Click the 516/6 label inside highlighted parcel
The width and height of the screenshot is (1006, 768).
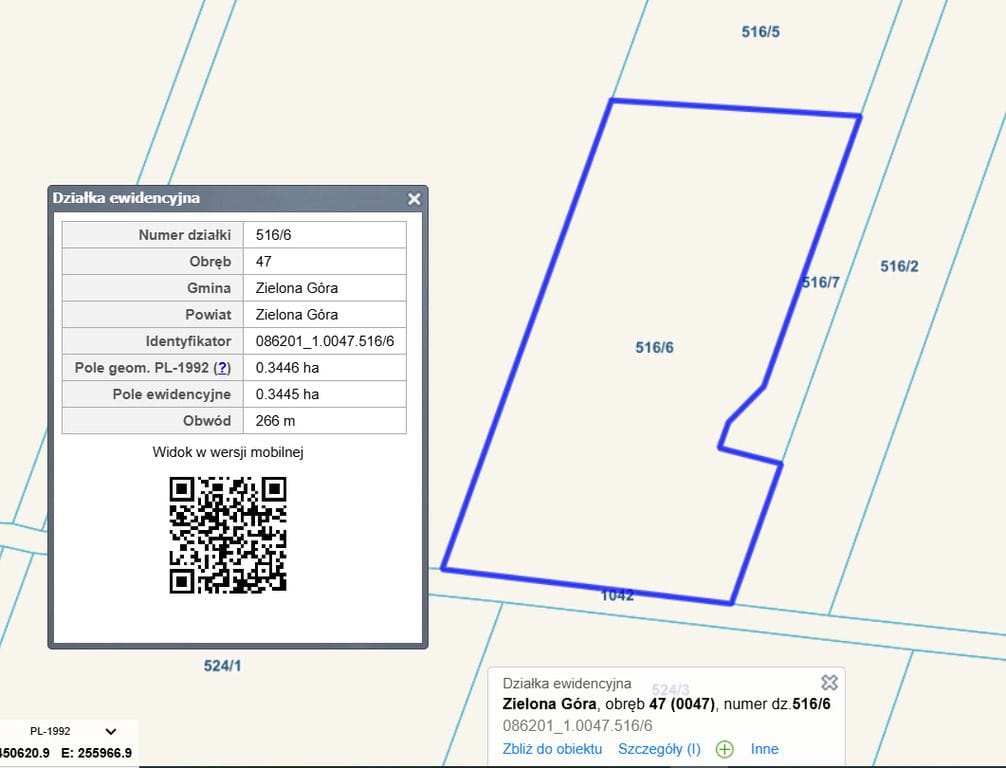point(654,348)
